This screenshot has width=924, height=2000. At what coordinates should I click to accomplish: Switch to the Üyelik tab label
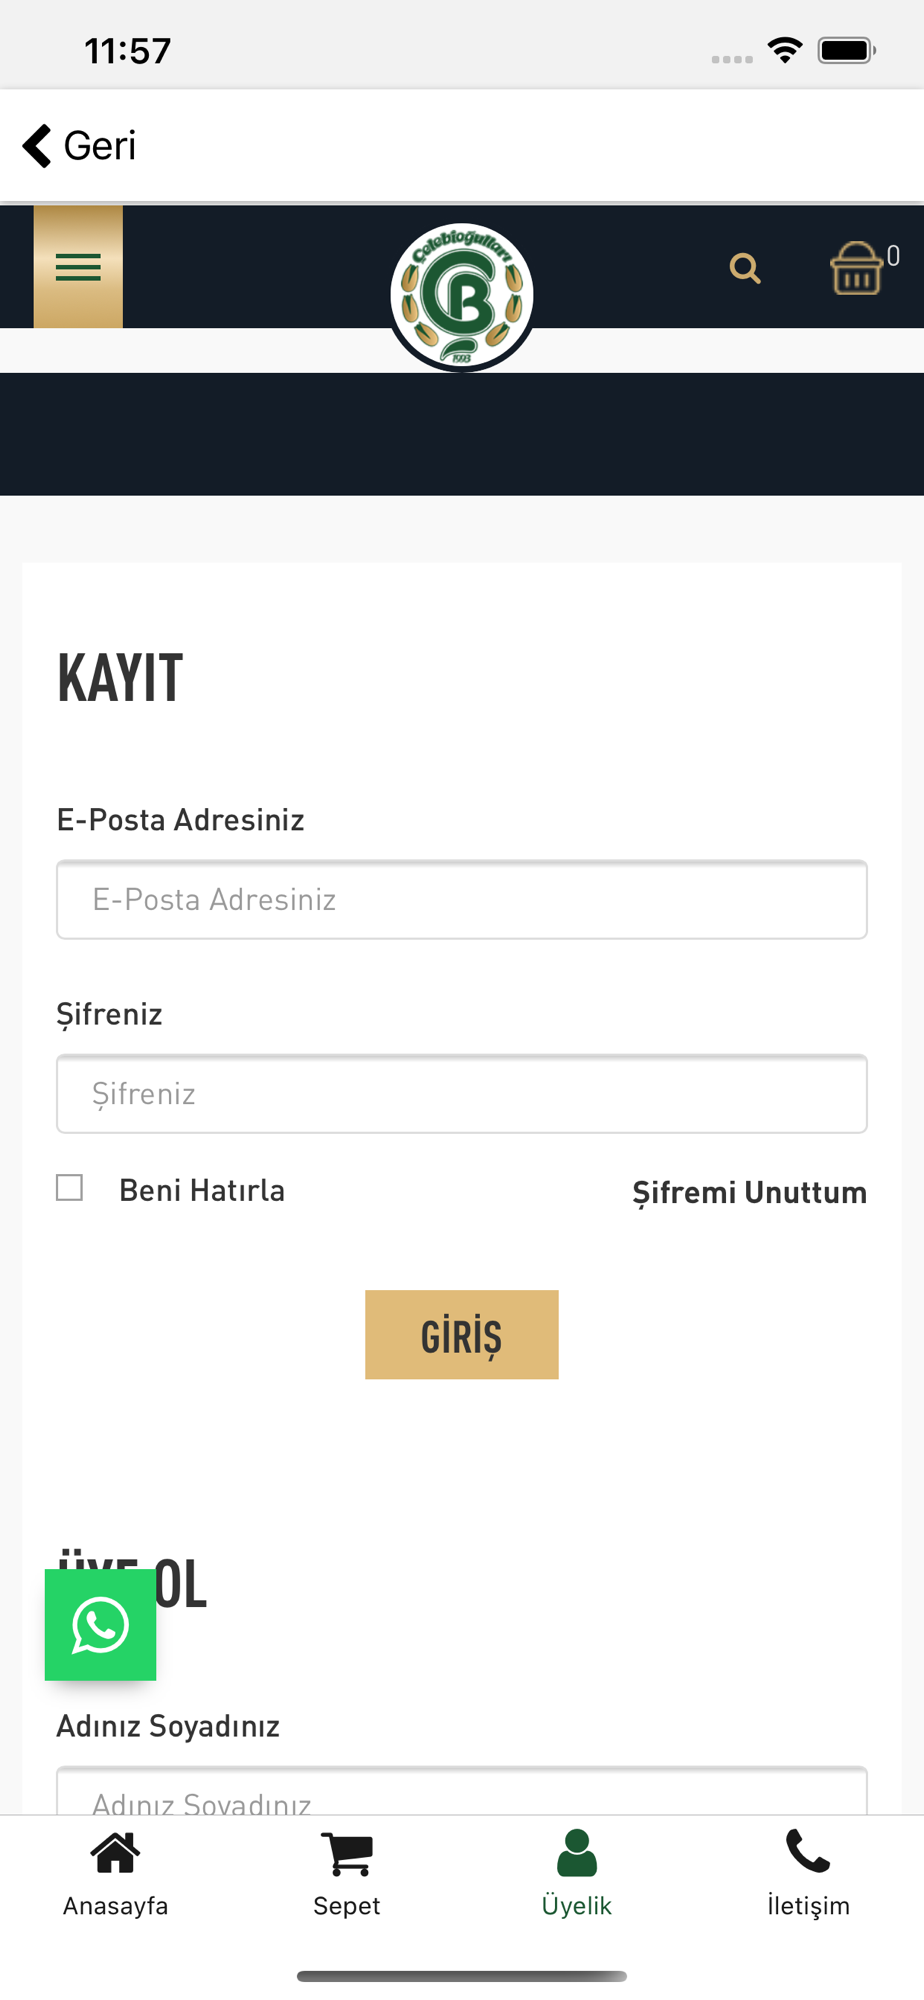[577, 1905]
